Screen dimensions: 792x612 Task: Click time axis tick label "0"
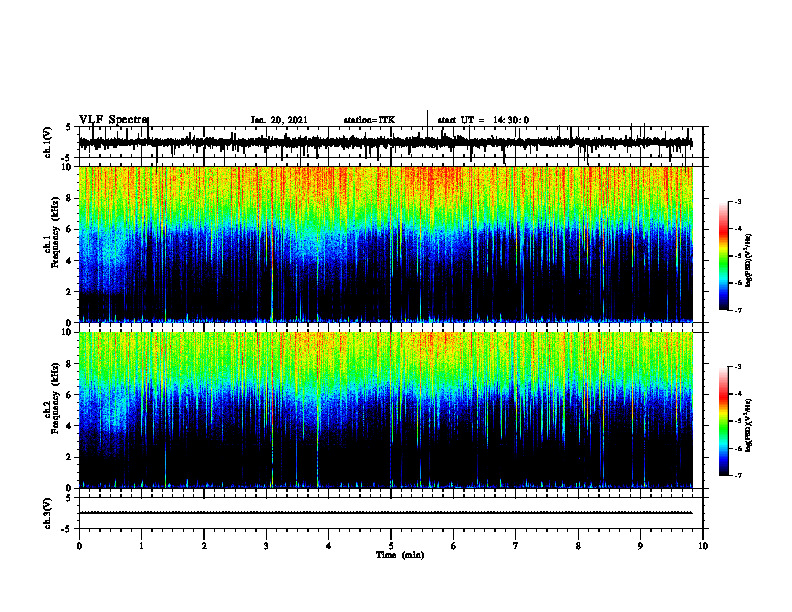click(79, 546)
